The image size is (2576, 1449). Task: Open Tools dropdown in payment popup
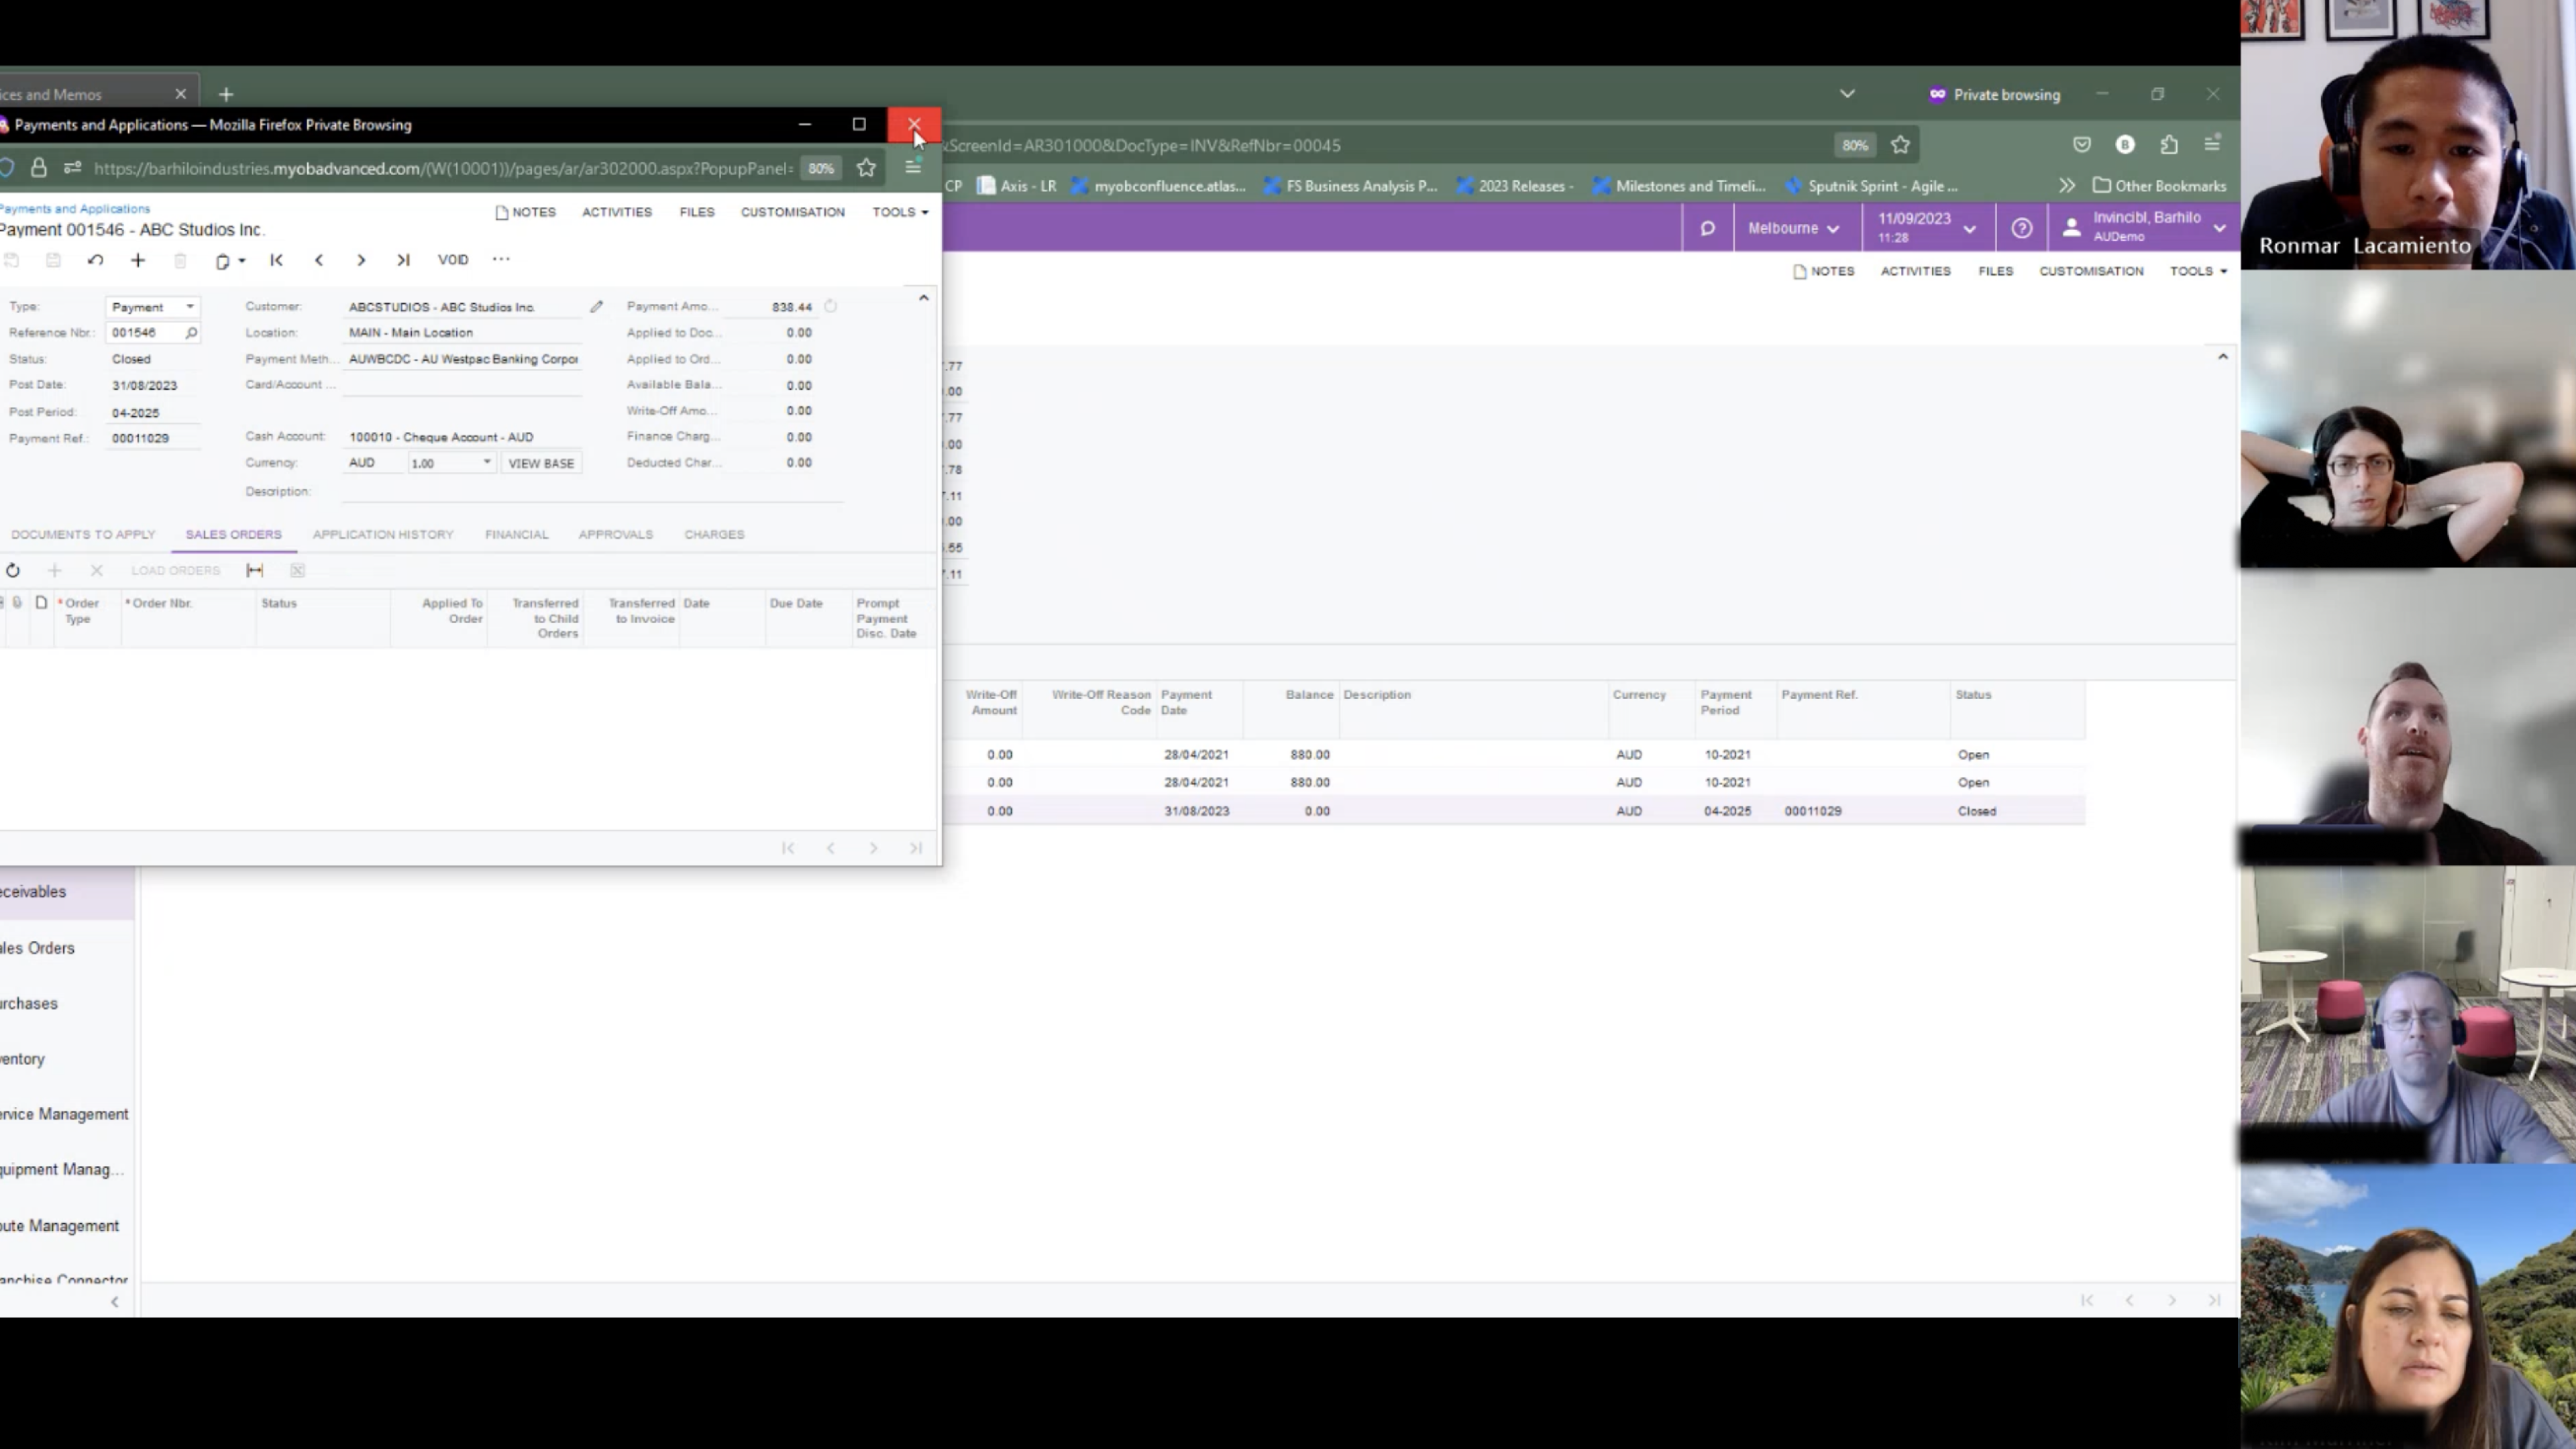(x=900, y=212)
